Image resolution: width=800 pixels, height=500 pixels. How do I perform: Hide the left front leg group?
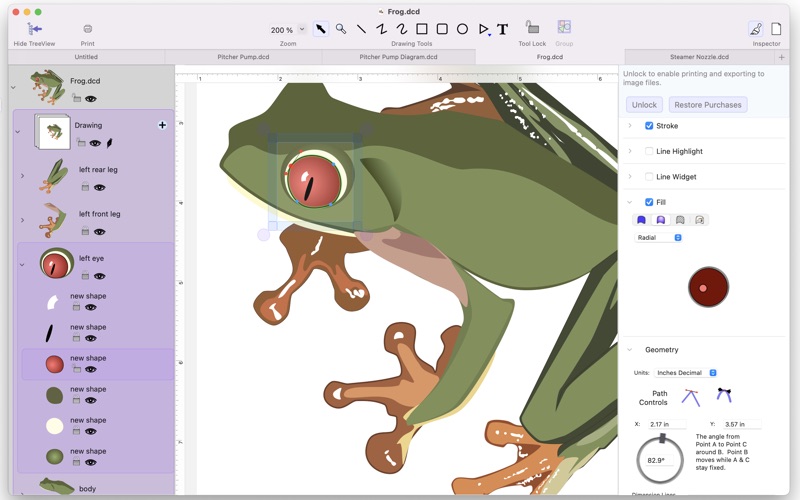click(x=99, y=232)
